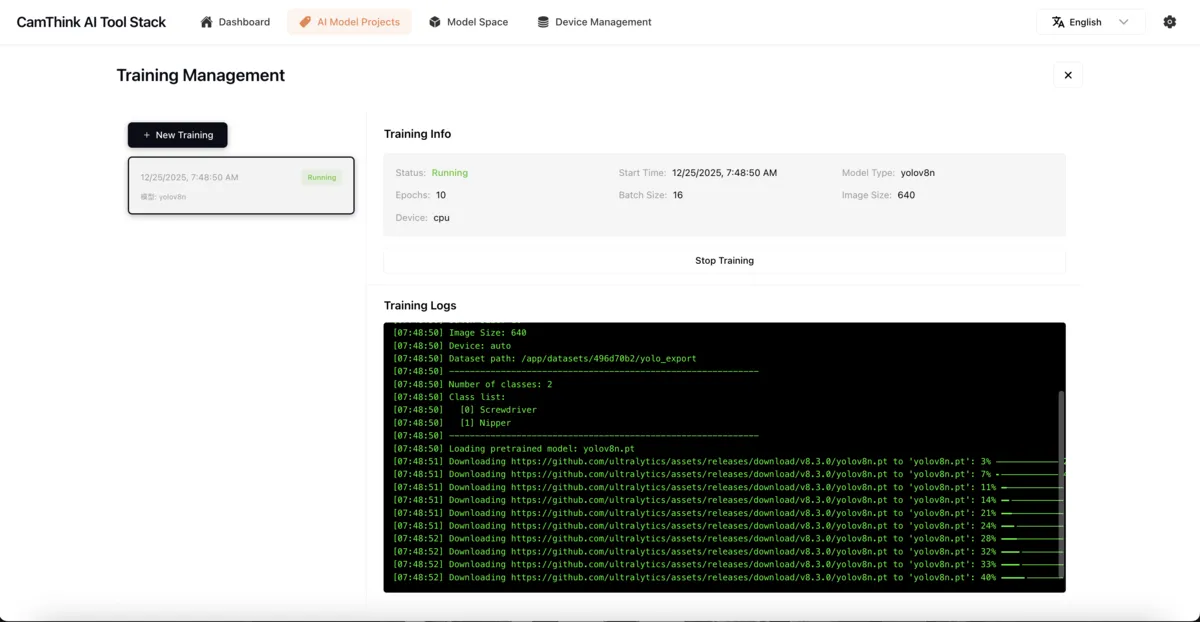This screenshot has width=1200, height=622.
Task: Click the Image Size value 640
Action: coord(906,195)
